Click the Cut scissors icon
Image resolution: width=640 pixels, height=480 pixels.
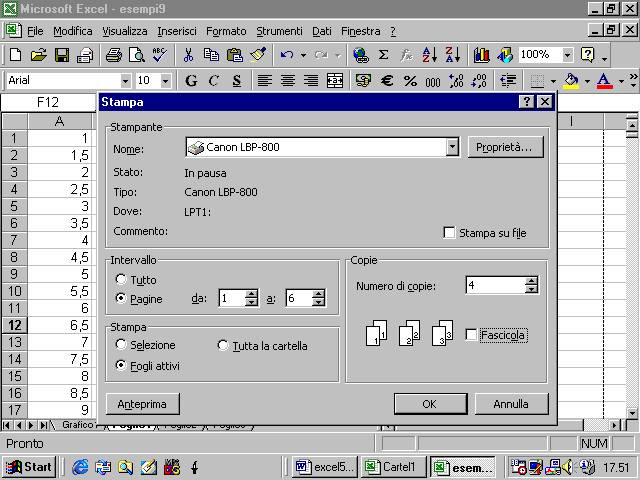tap(188, 55)
